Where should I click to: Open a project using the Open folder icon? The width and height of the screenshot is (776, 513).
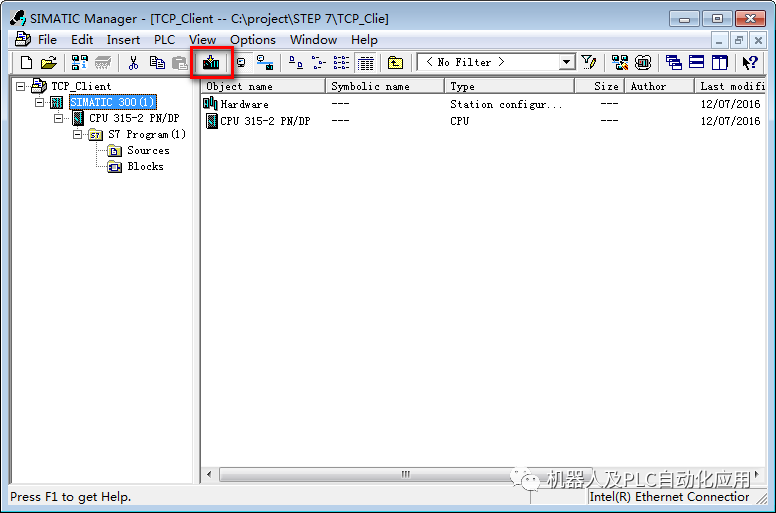pos(48,62)
